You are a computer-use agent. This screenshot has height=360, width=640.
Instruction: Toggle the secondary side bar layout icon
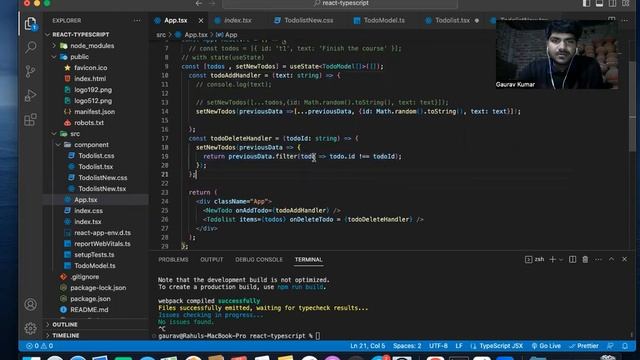click(612, 3)
